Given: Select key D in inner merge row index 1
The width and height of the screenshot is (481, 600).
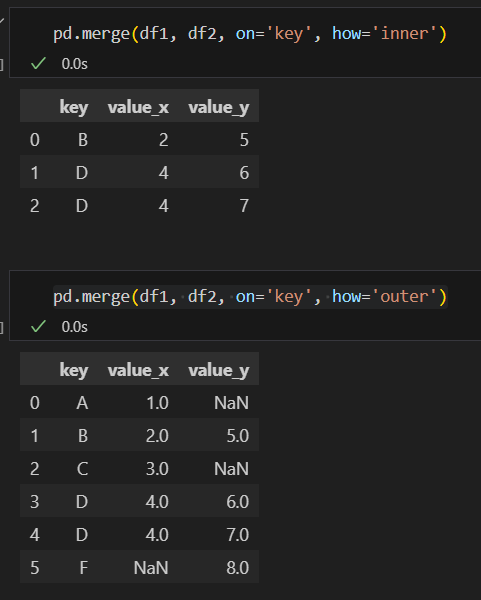Looking at the screenshot, I should (82, 173).
